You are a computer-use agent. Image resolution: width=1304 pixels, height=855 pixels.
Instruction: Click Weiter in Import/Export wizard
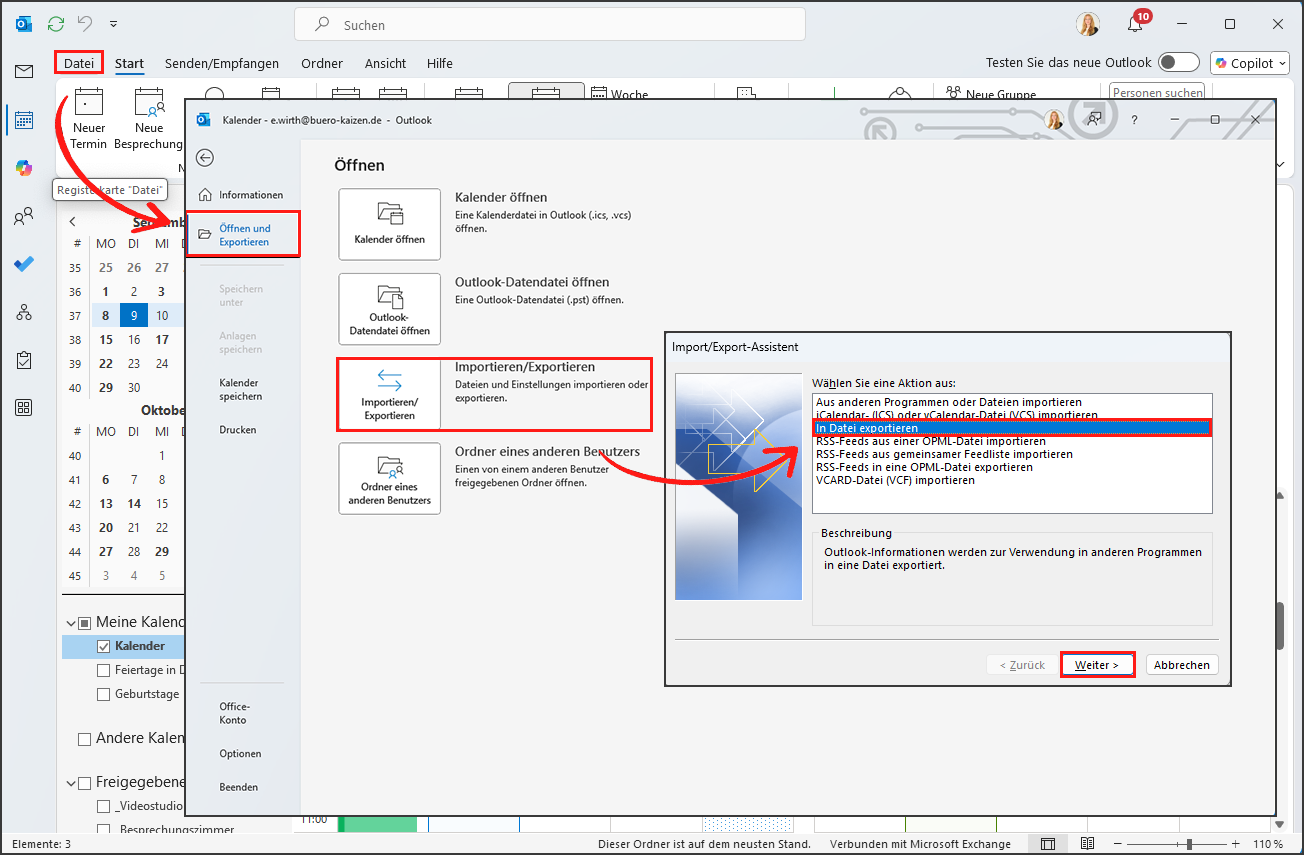(1097, 665)
